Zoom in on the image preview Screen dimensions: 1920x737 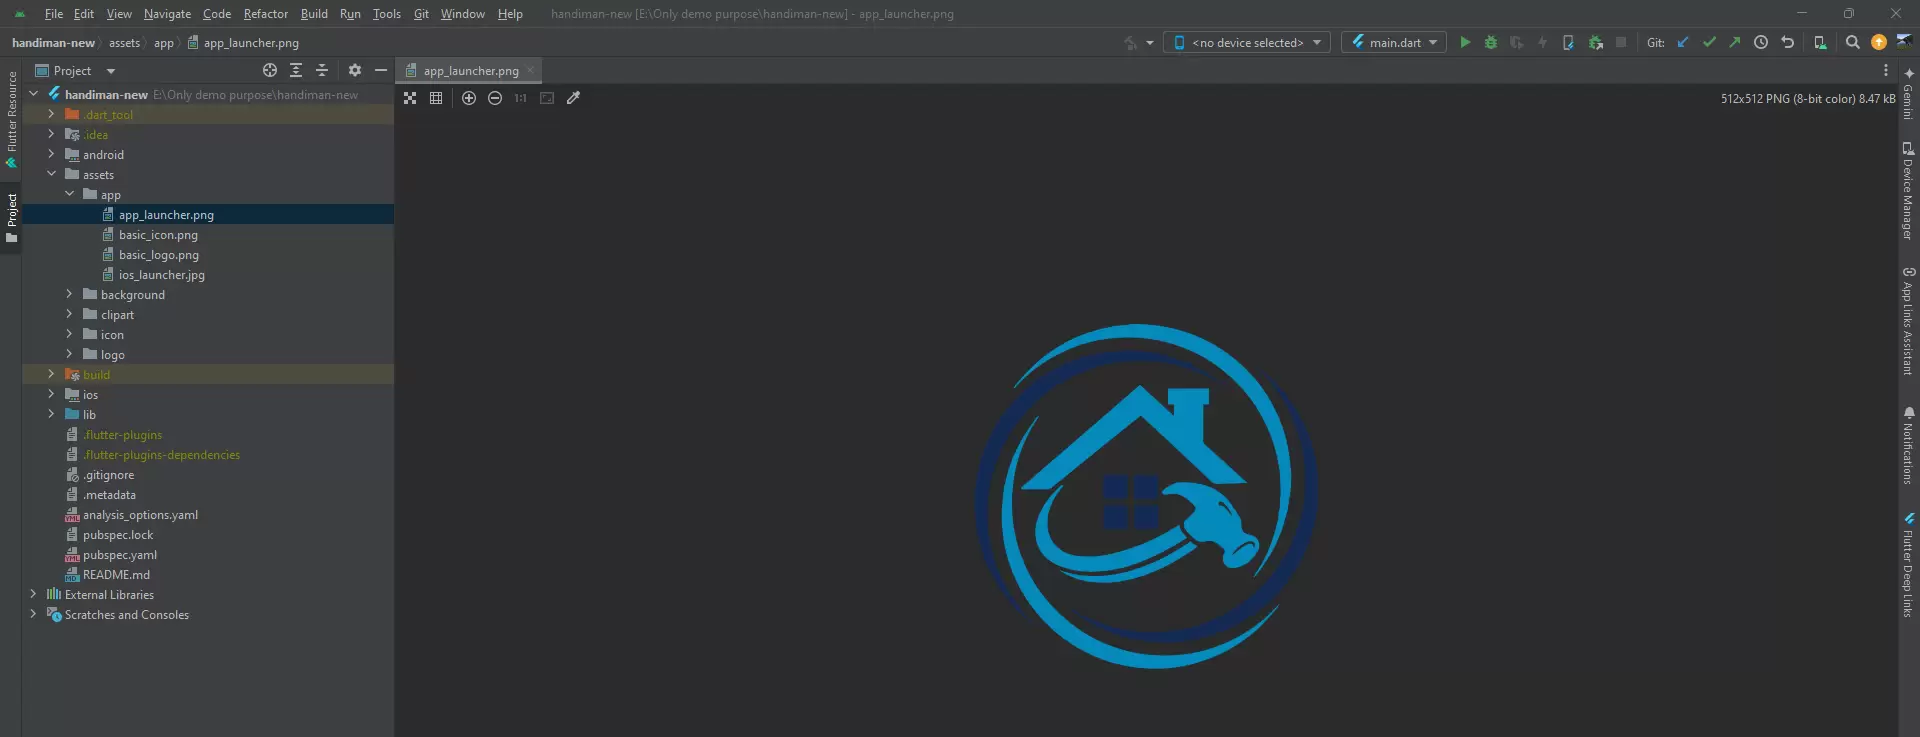(x=469, y=98)
